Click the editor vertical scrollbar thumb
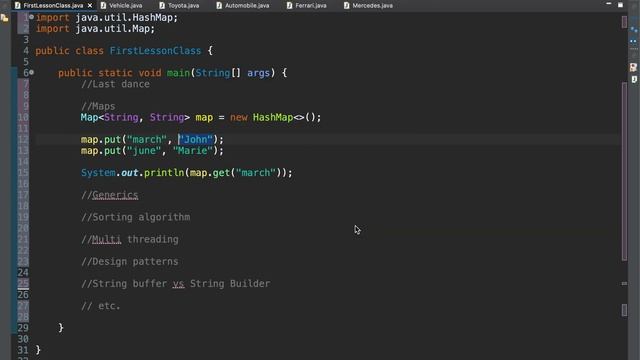 (x=624, y=171)
